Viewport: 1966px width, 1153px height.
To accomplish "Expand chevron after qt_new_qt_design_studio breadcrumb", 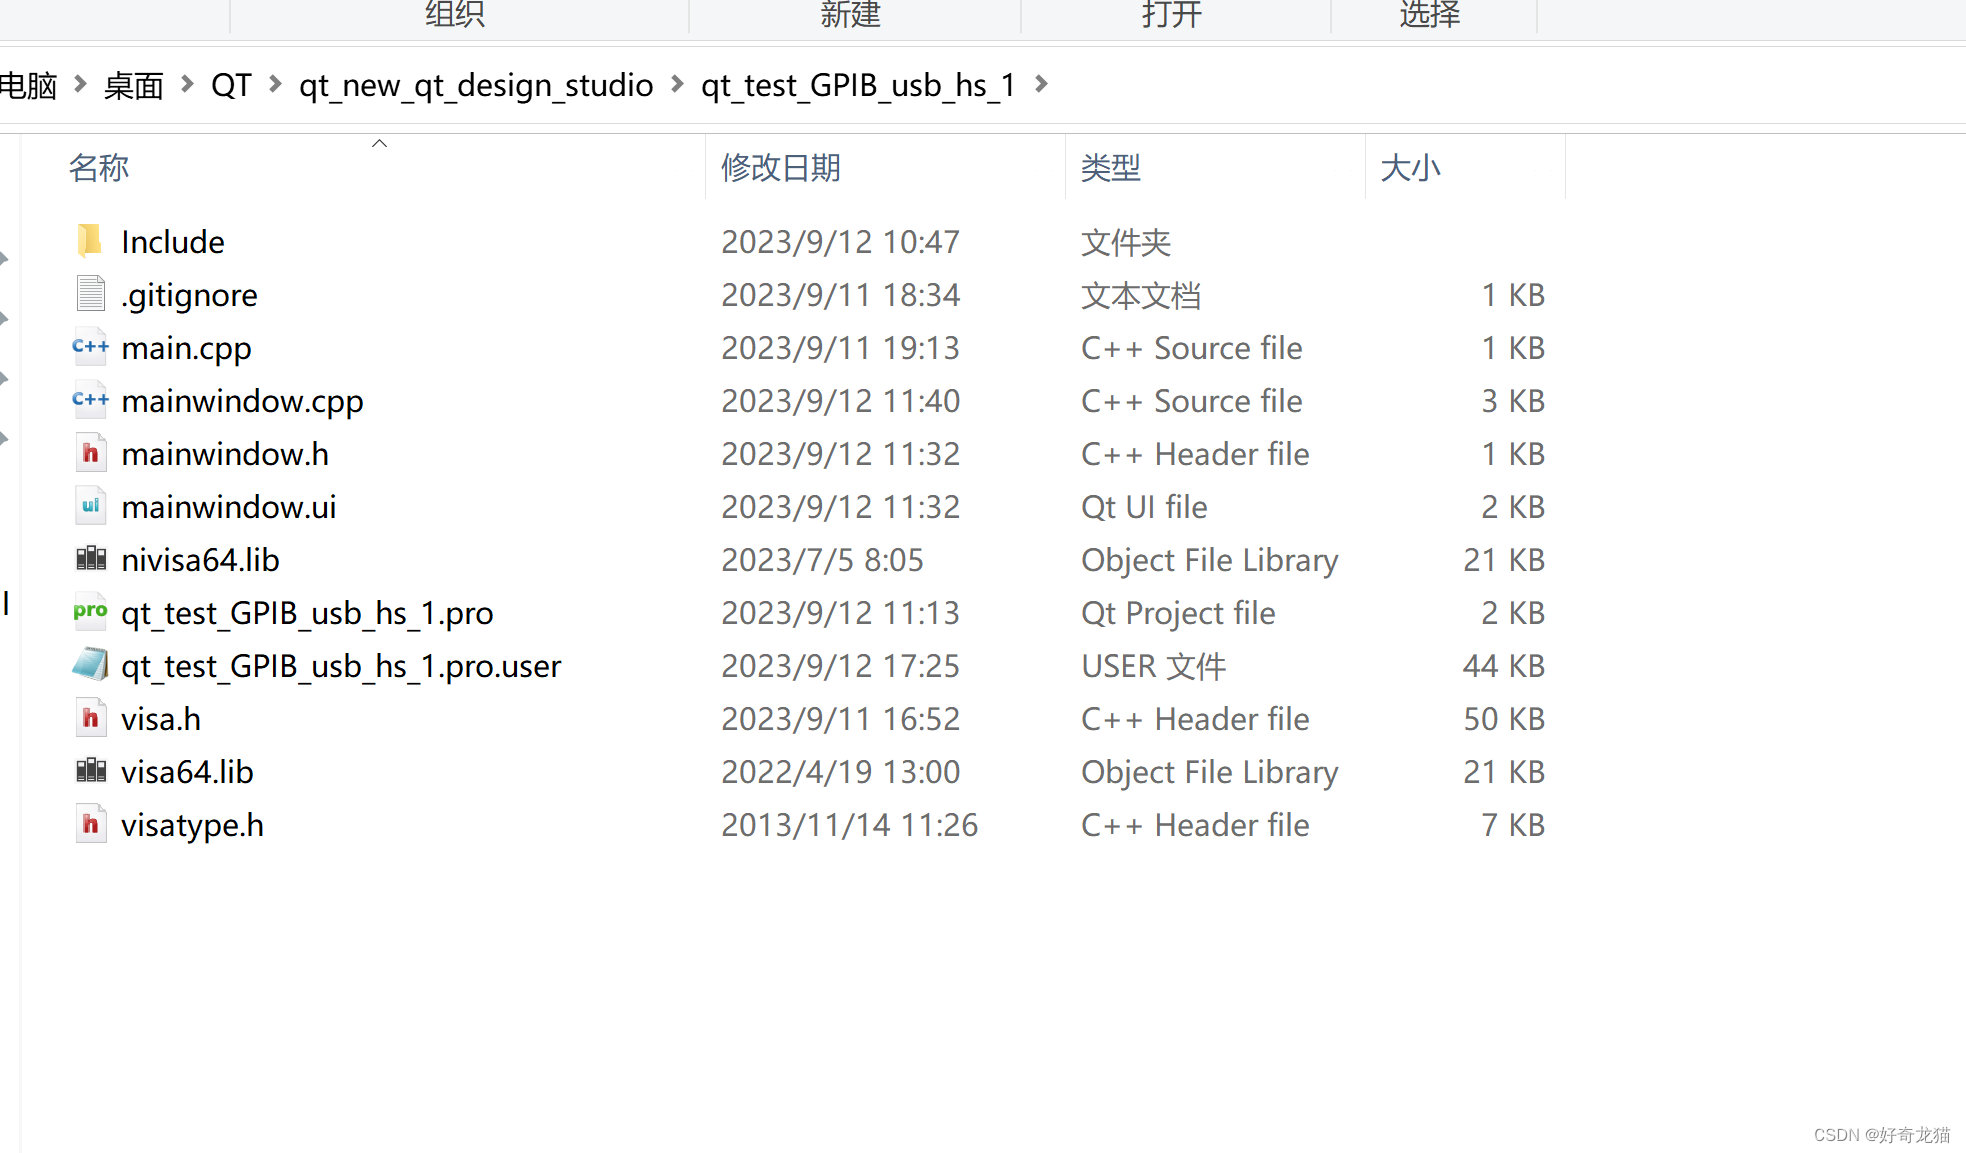I will (x=677, y=84).
